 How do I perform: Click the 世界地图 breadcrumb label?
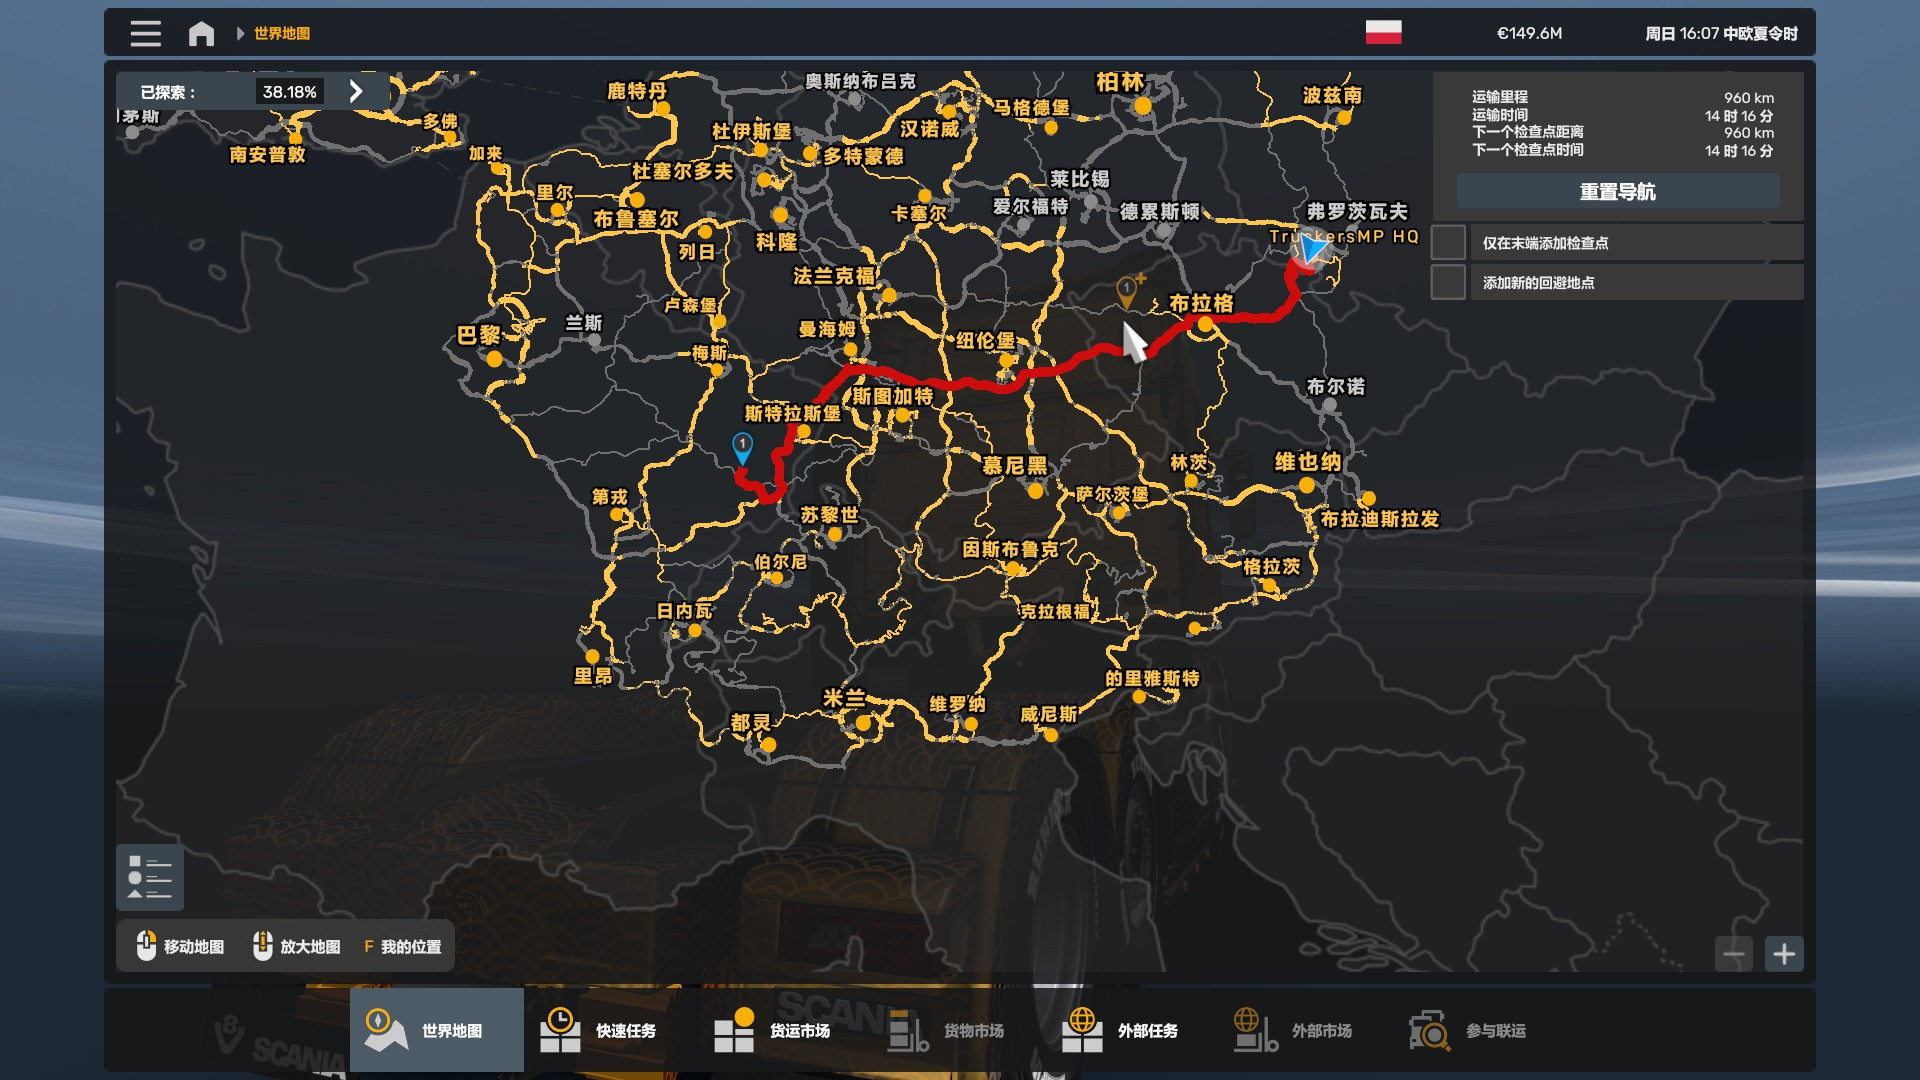coord(282,34)
